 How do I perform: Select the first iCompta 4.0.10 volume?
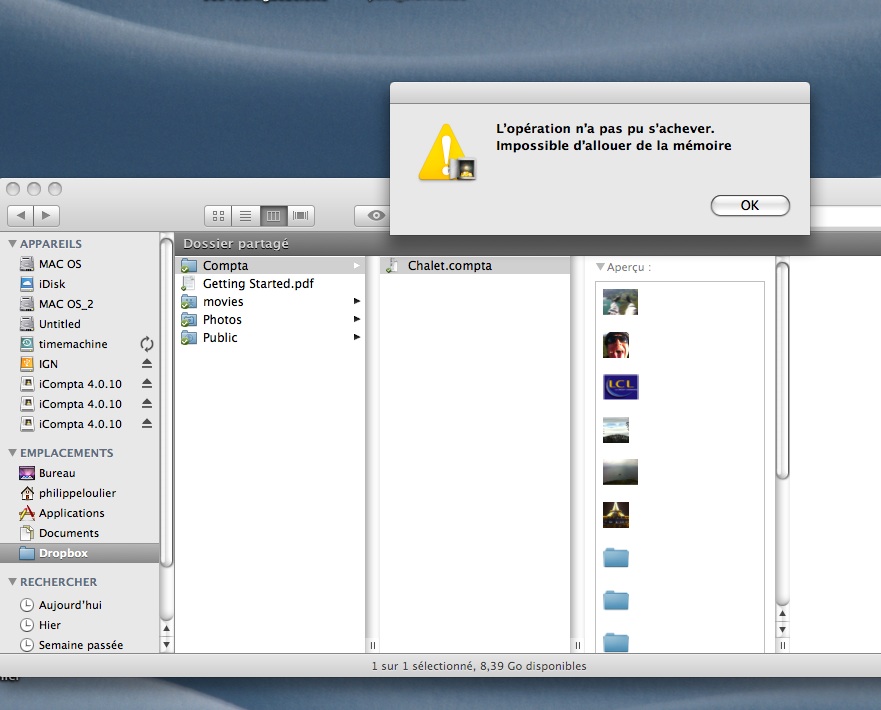coord(80,384)
